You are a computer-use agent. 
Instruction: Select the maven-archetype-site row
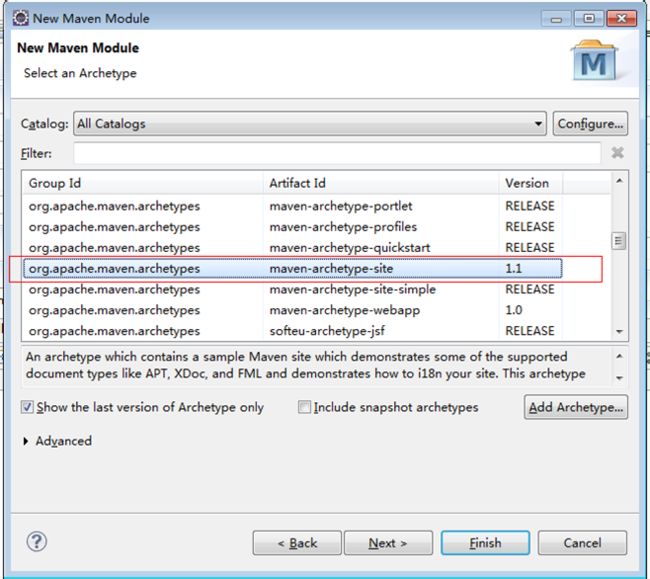pos(293,269)
